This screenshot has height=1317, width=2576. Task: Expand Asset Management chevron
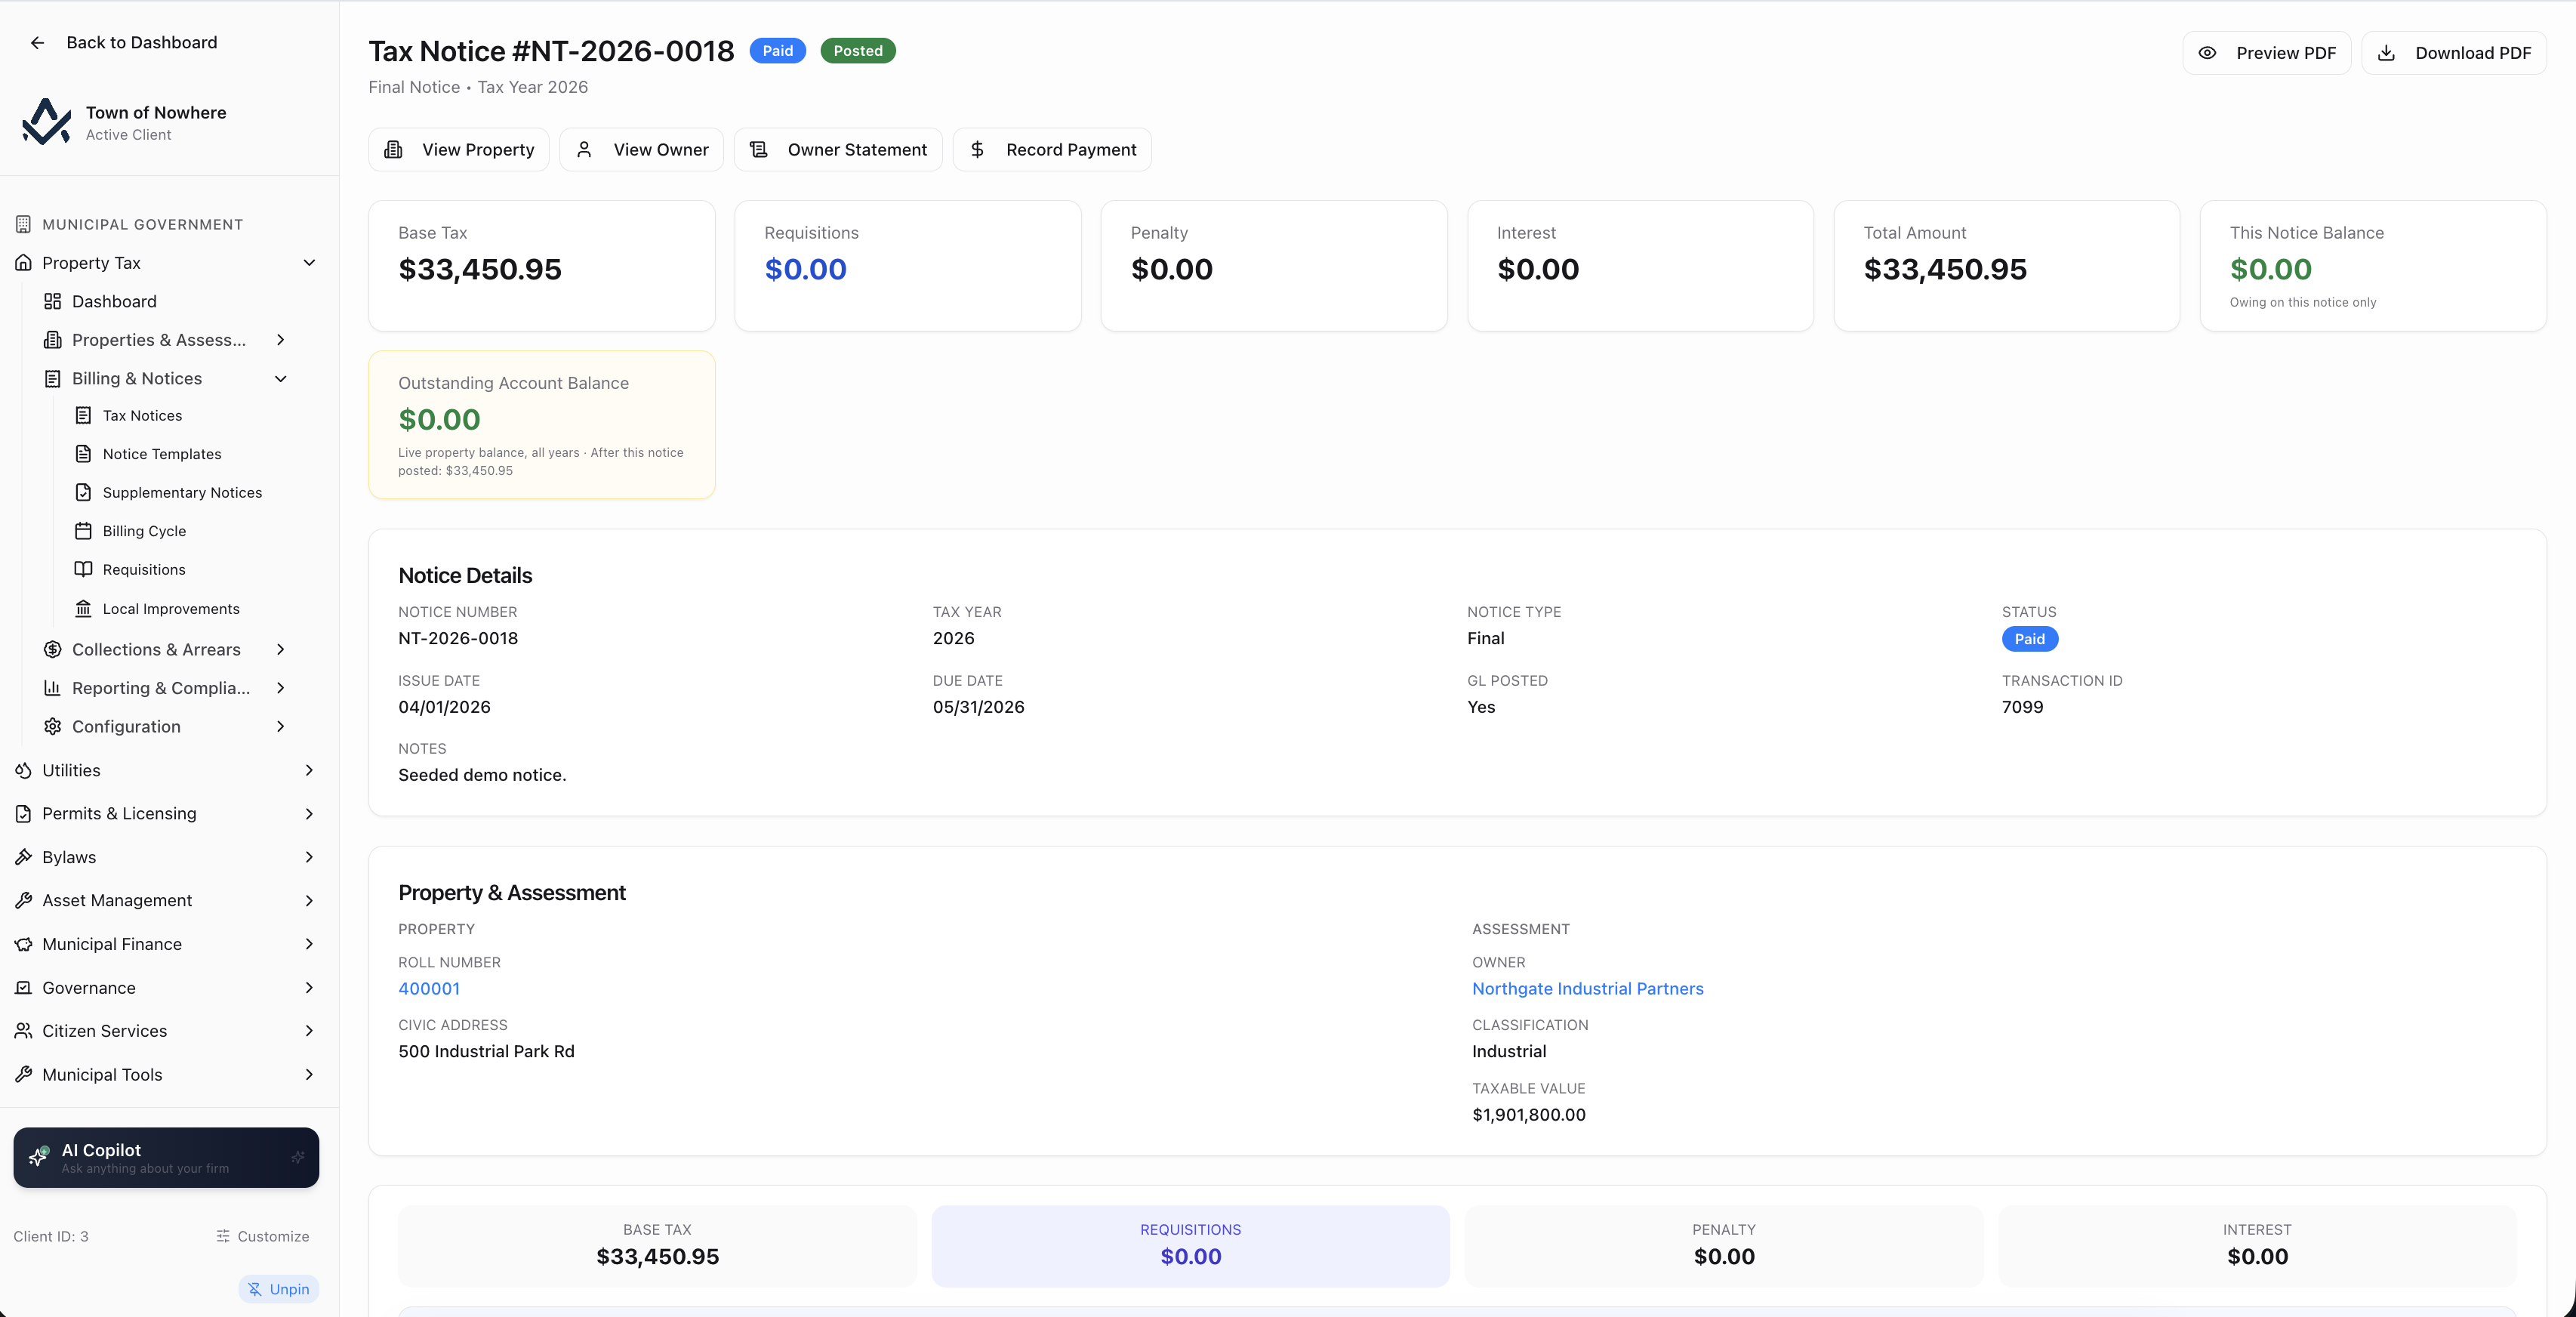click(x=309, y=900)
